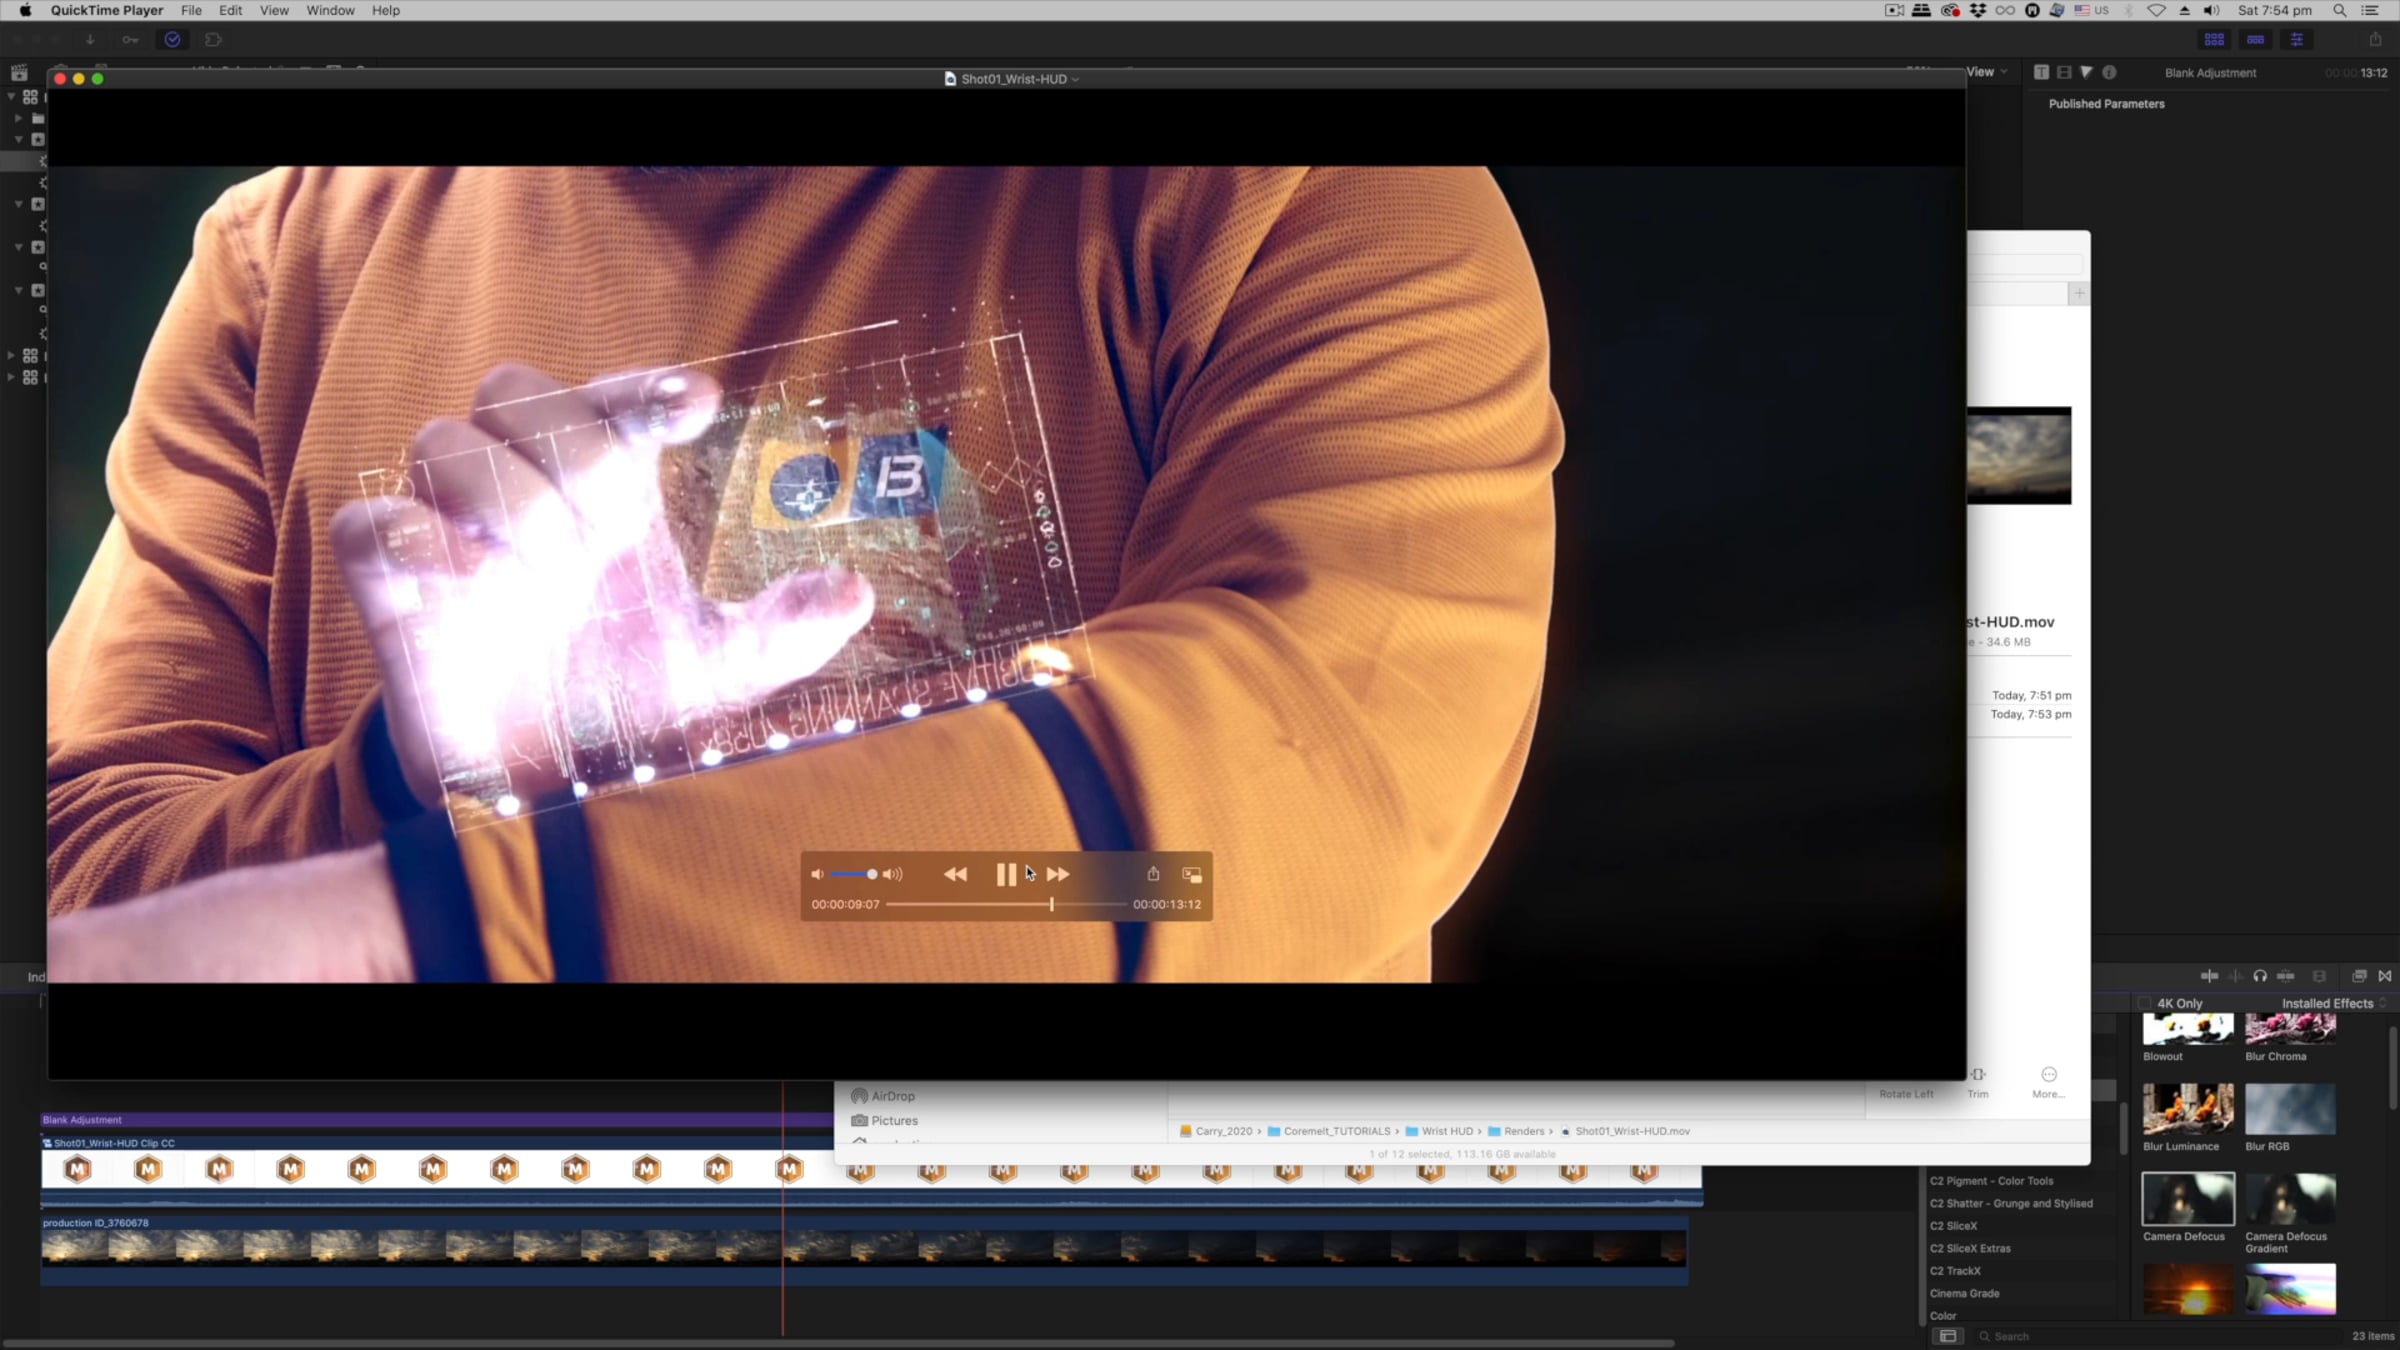Show the Libraries sidebar clapperboard icon

click(x=19, y=73)
